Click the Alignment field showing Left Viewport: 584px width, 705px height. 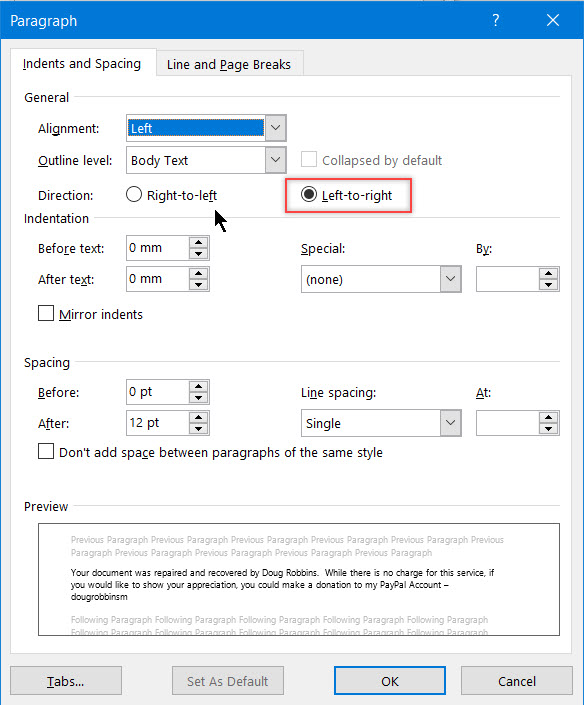click(196, 128)
